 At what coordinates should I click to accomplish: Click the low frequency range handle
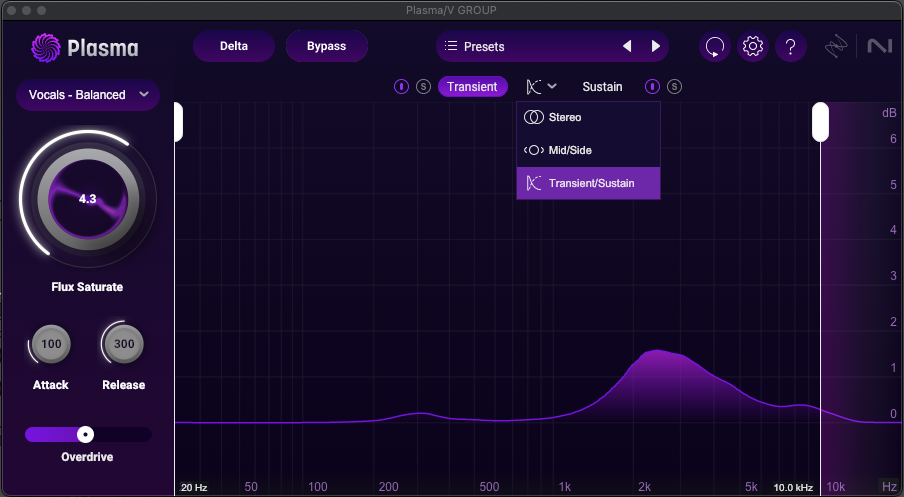click(178, 122)
